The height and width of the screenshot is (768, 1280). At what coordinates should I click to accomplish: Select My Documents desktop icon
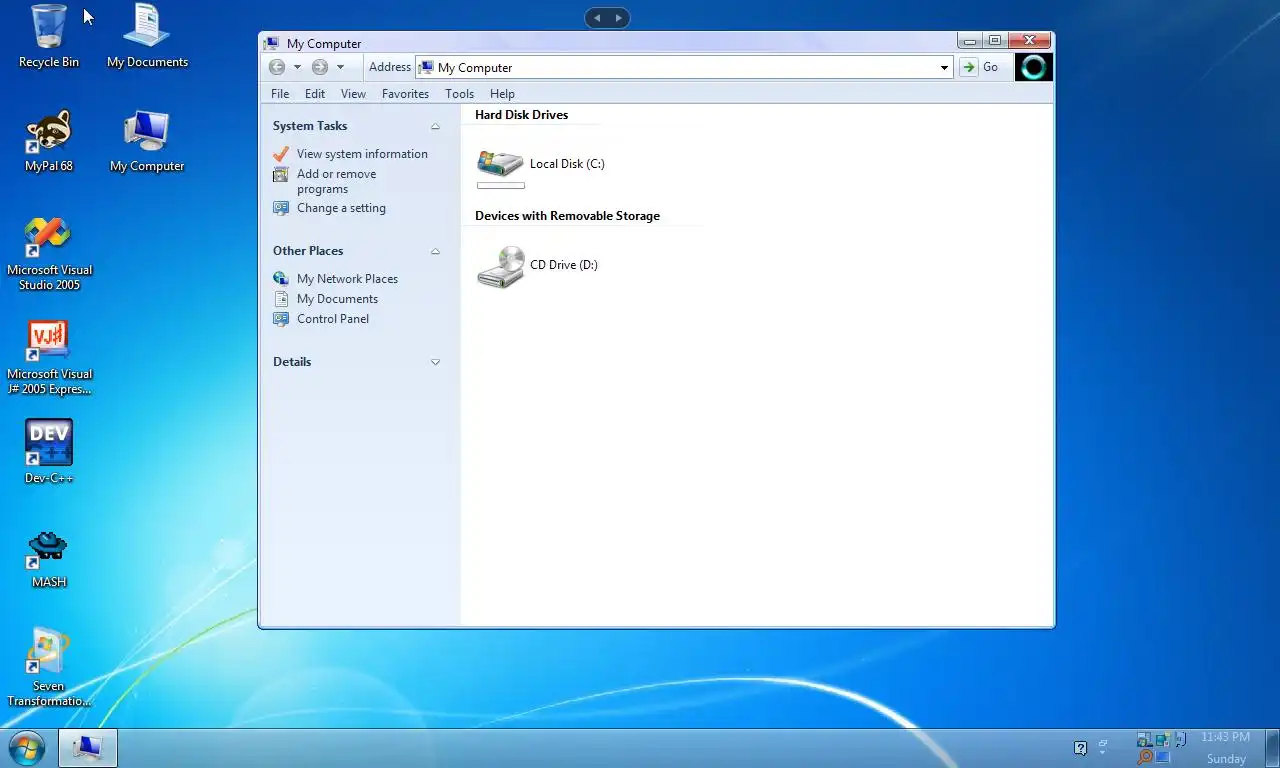point(147,36)
